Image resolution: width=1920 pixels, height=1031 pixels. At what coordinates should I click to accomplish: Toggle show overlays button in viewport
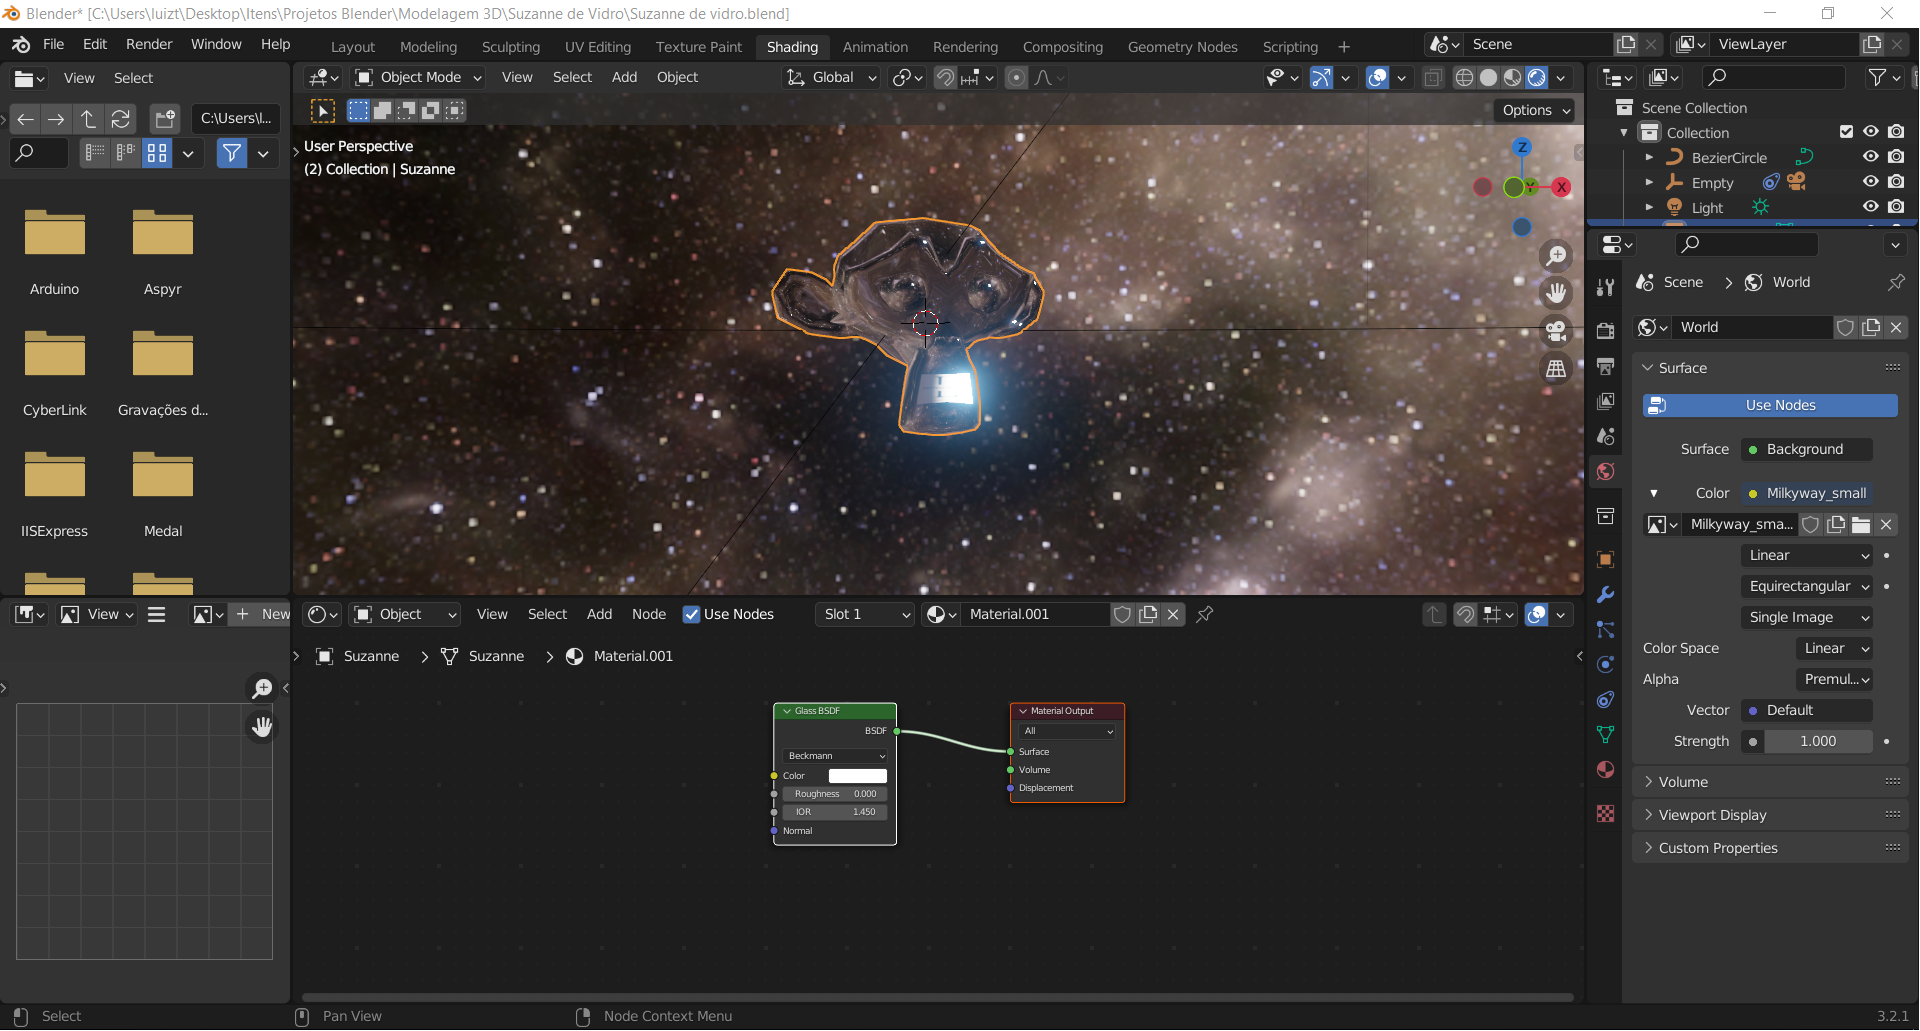click(1377, 78)
